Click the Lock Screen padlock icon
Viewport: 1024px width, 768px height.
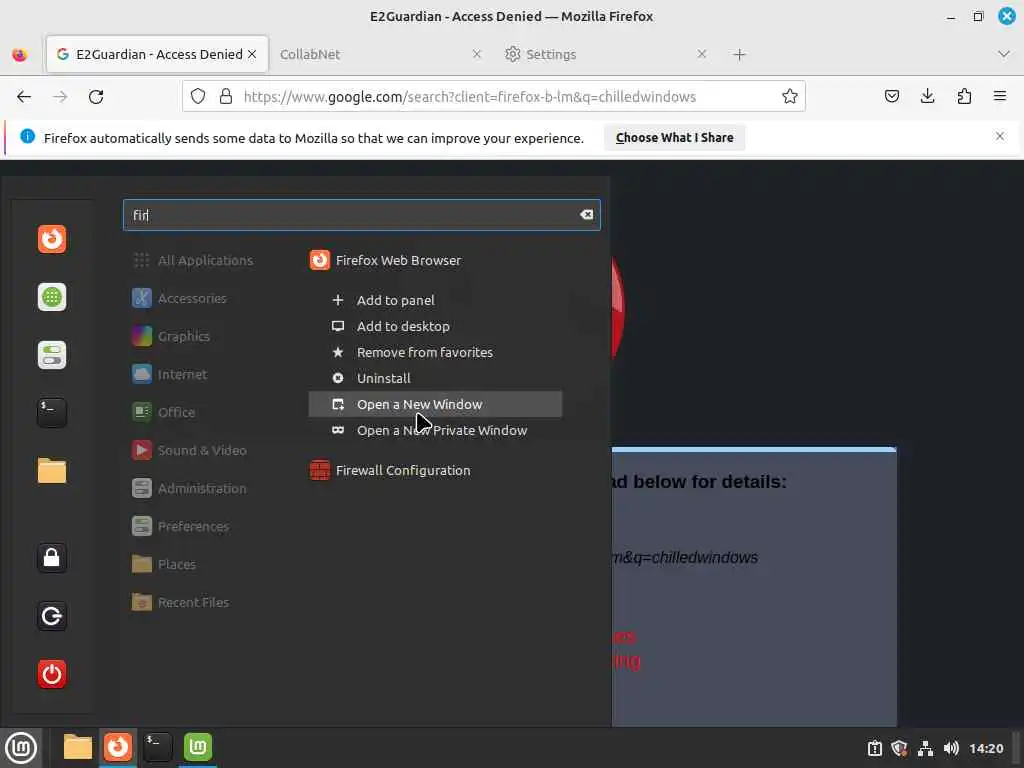[52, 558]
